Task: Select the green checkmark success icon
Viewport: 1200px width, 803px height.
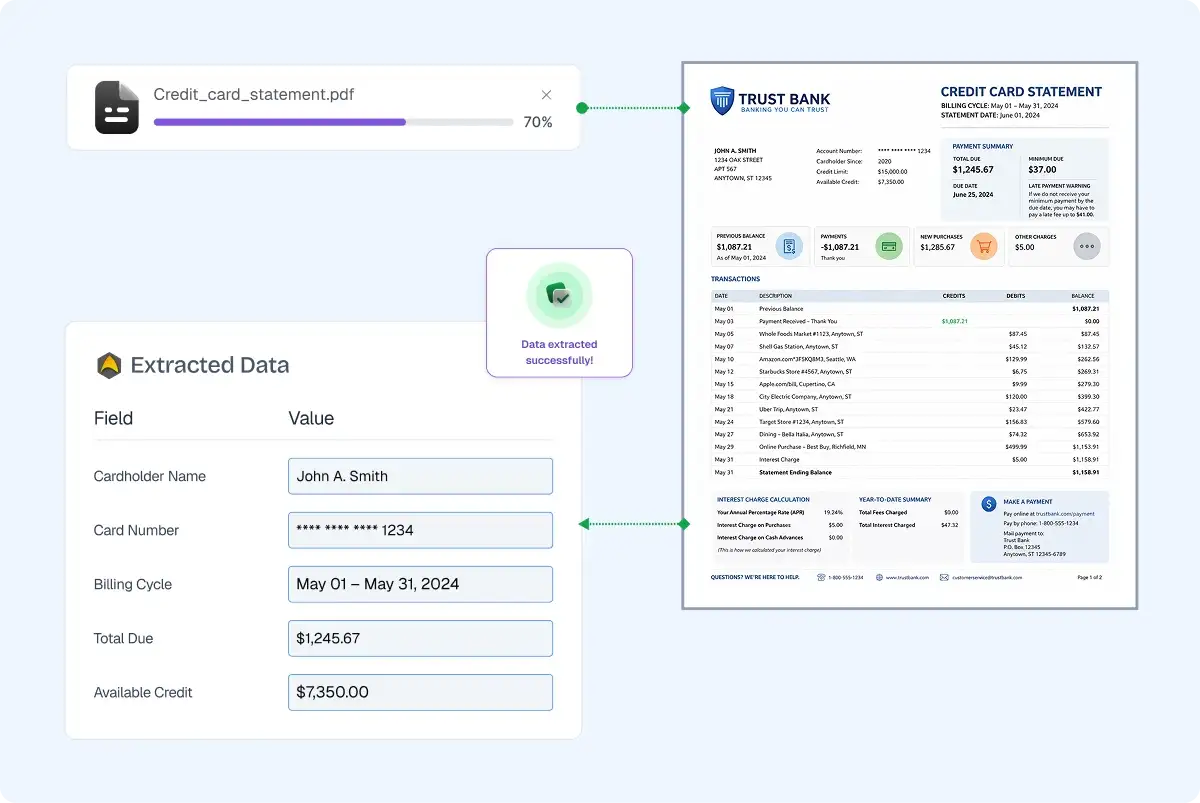Action: pyautogui.click(x=559, y=295)
